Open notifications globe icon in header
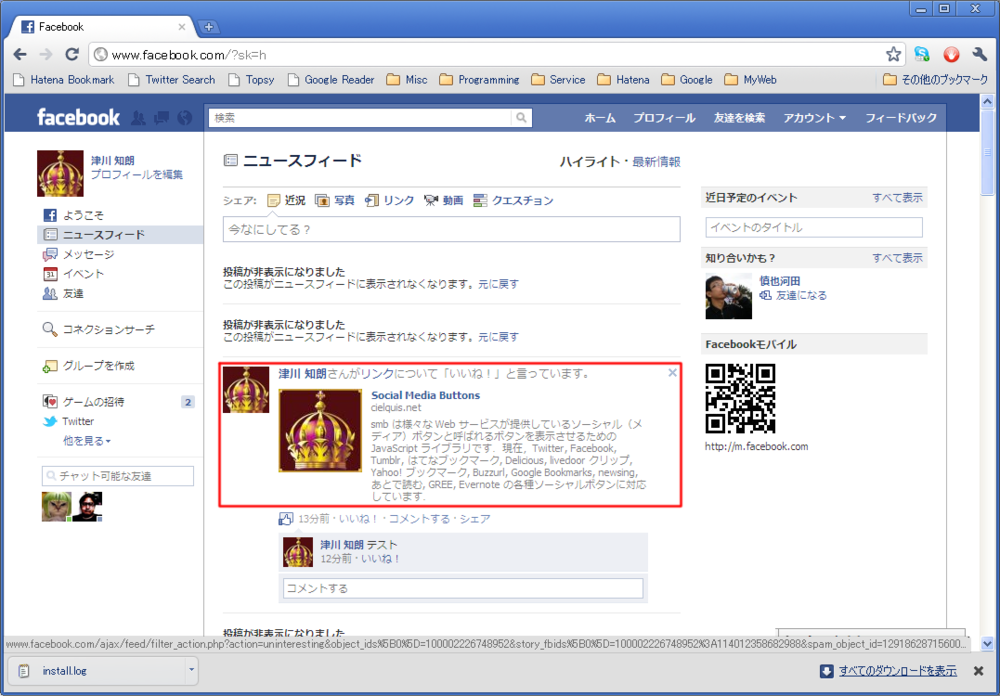This screenshot has height=696, width=1000. pos(184,117)
